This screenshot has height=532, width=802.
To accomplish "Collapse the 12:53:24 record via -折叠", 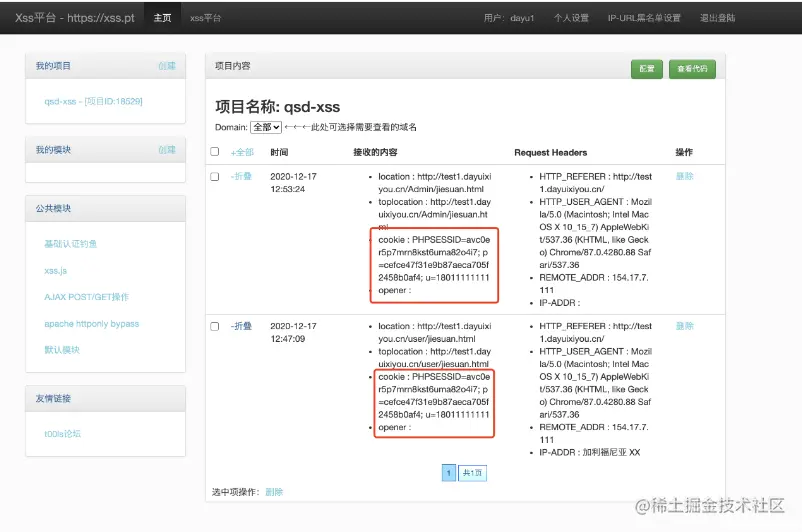I will point(241,176).
